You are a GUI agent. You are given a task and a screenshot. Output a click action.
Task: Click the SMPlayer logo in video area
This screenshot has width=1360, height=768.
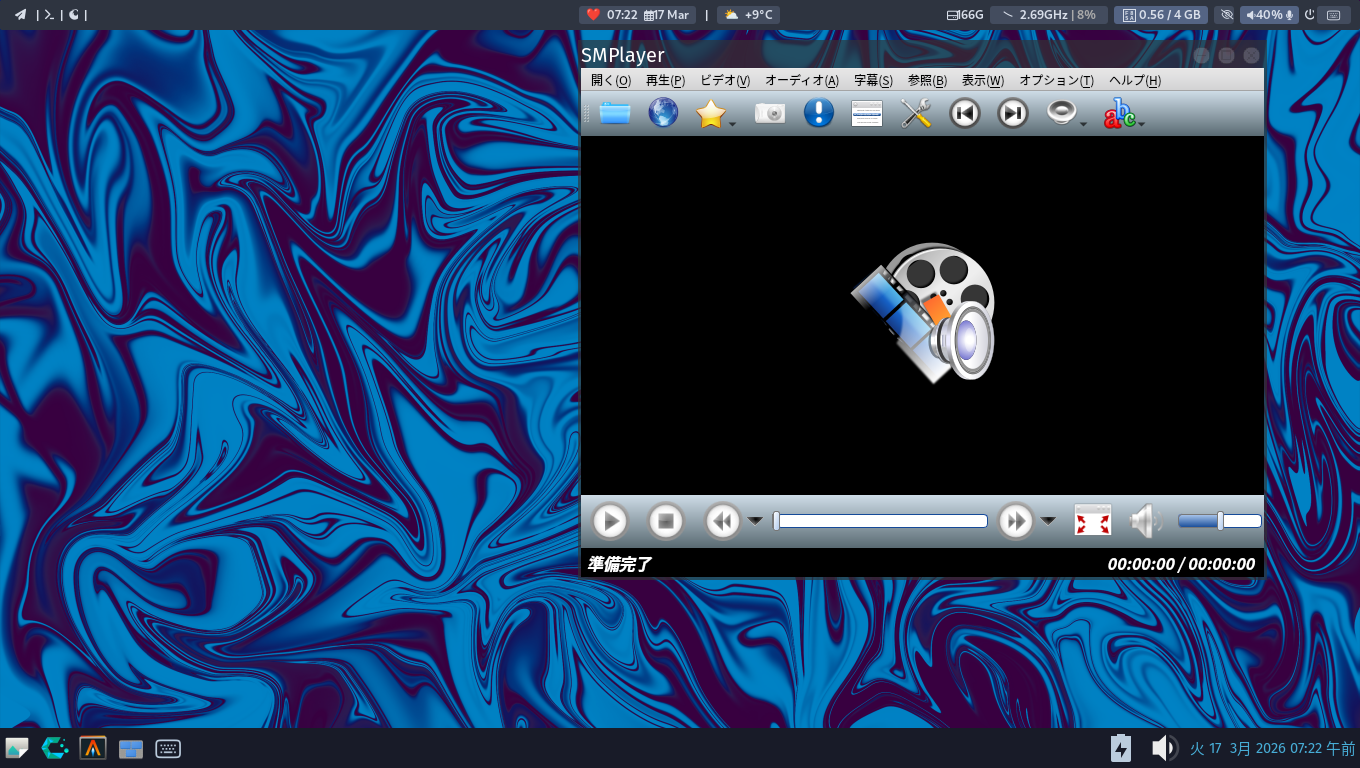923,312
